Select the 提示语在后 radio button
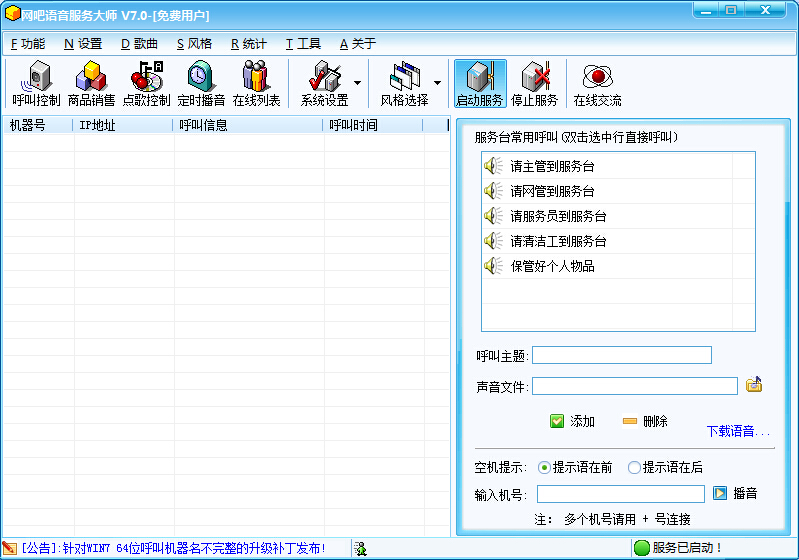The image size is (799, 560). pyautogui.click(x=634, y=467)
